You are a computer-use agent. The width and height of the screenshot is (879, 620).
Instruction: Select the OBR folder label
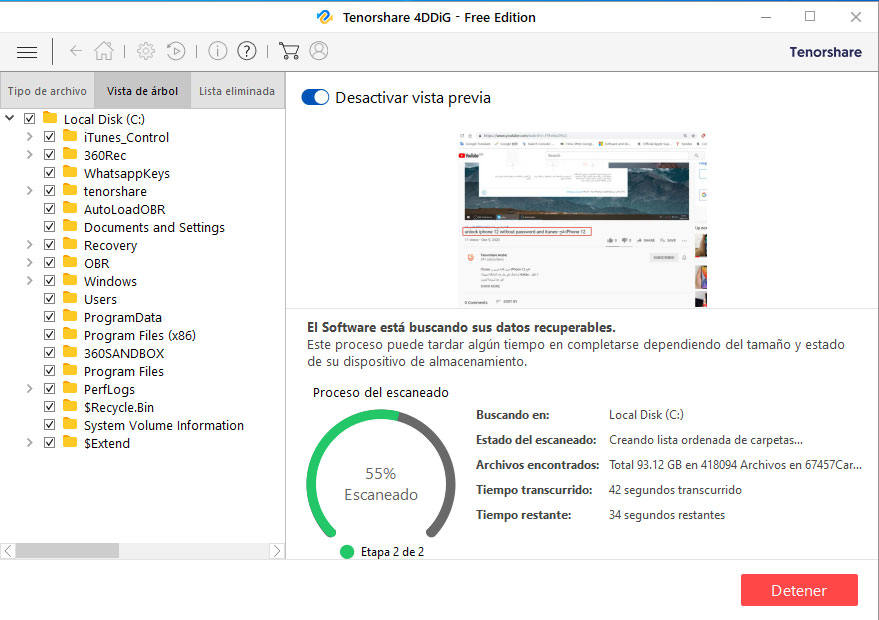pos(96,263)
